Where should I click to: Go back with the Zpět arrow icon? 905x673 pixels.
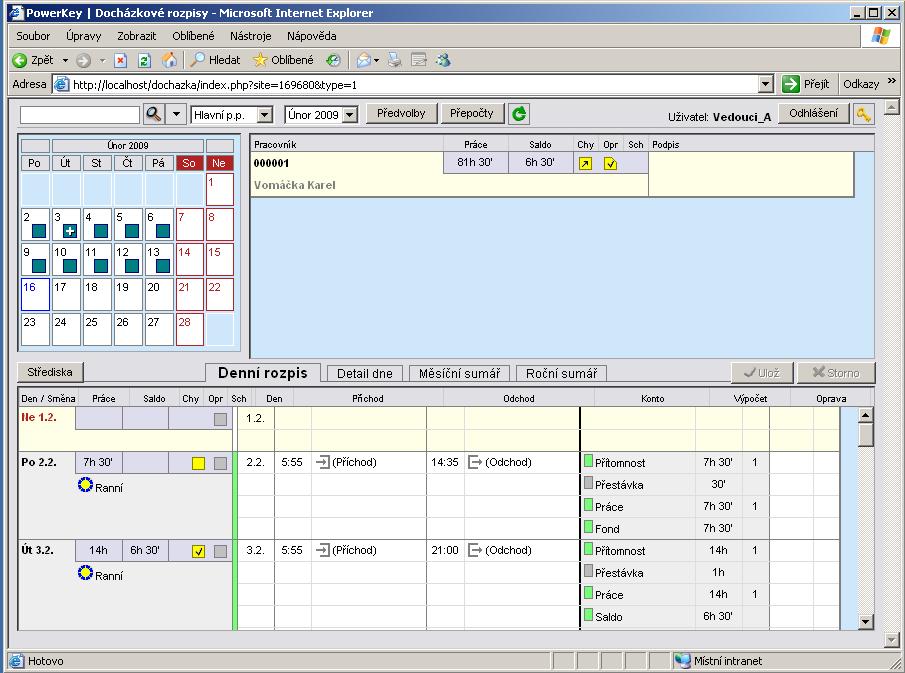tap(20, 60)
